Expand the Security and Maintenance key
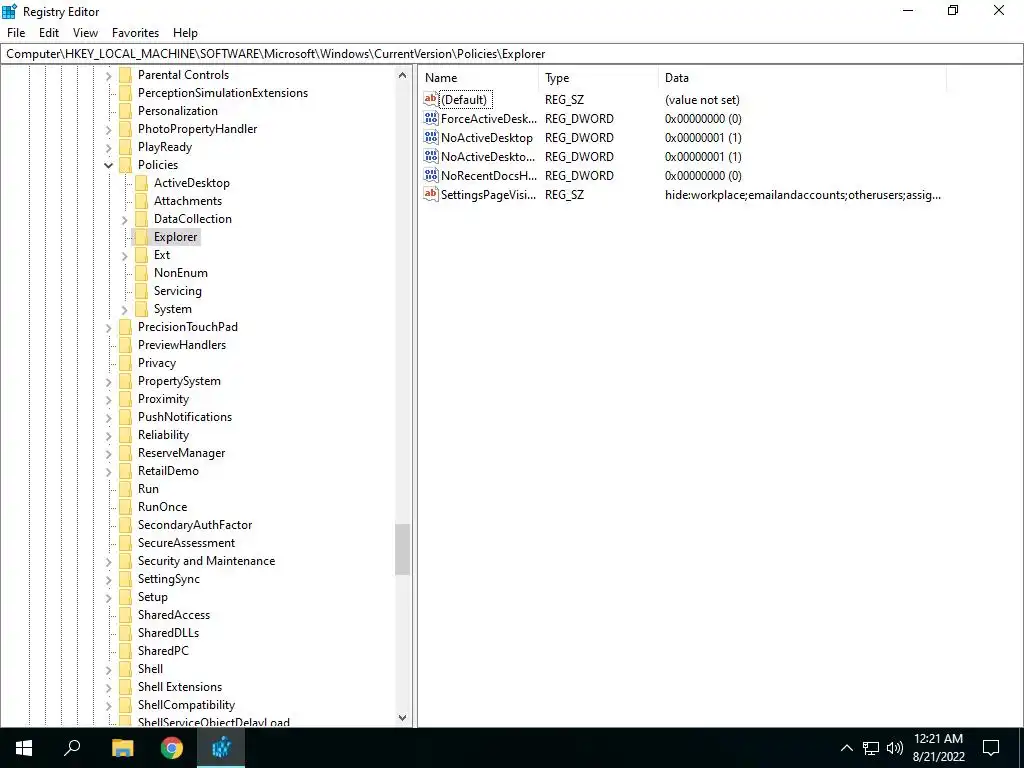1024x768 pixels. (108, 561)
